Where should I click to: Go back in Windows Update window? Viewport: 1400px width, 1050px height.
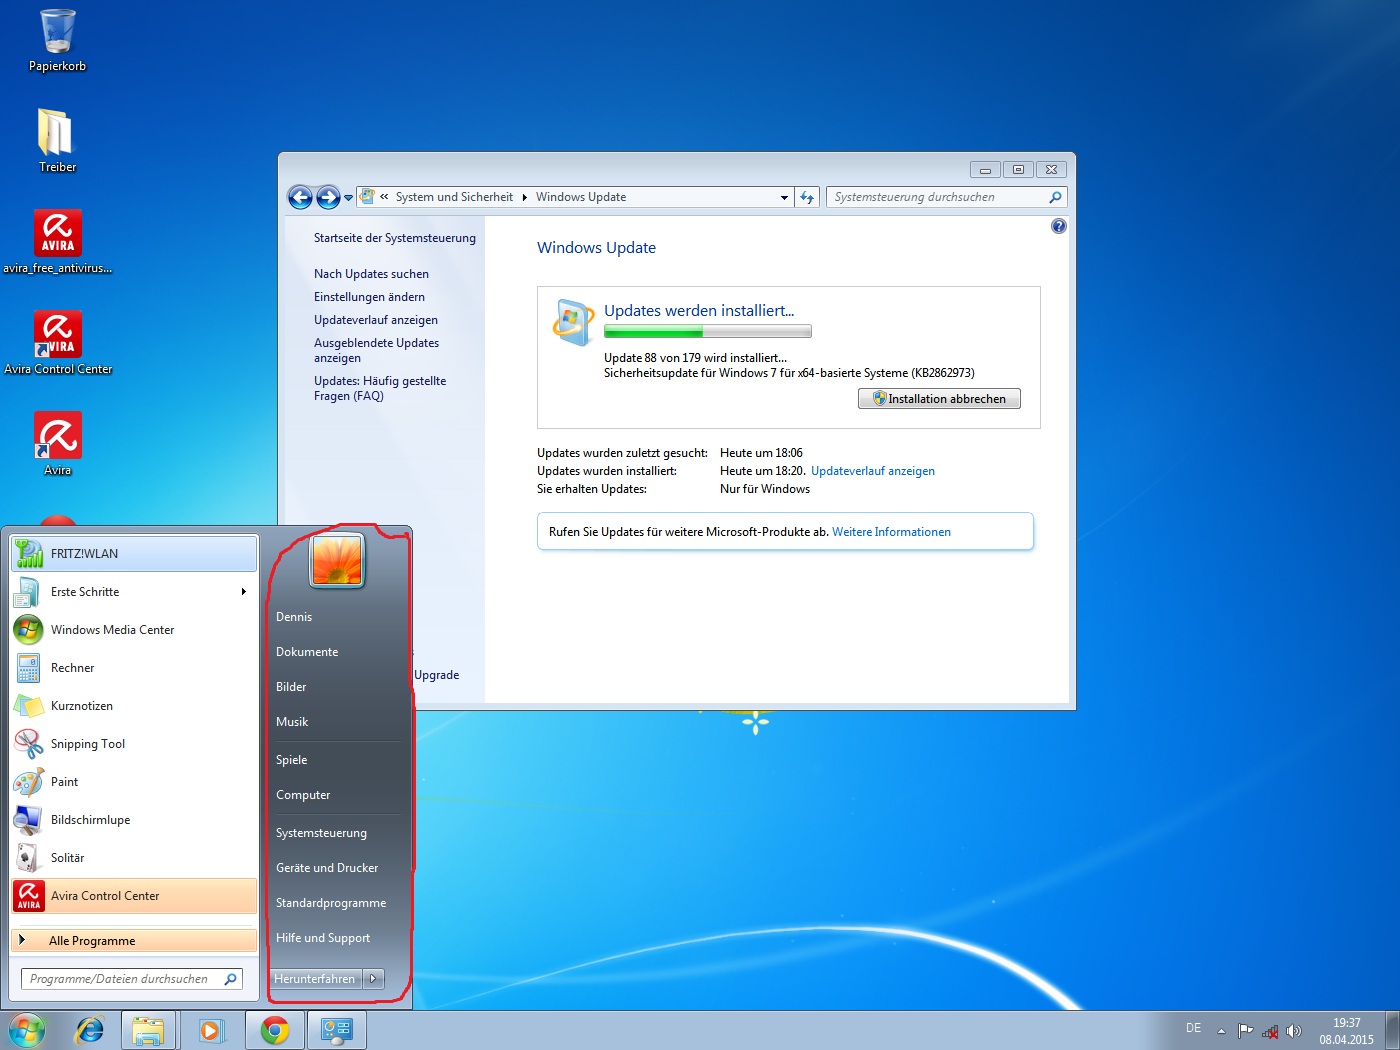(300, 197)
